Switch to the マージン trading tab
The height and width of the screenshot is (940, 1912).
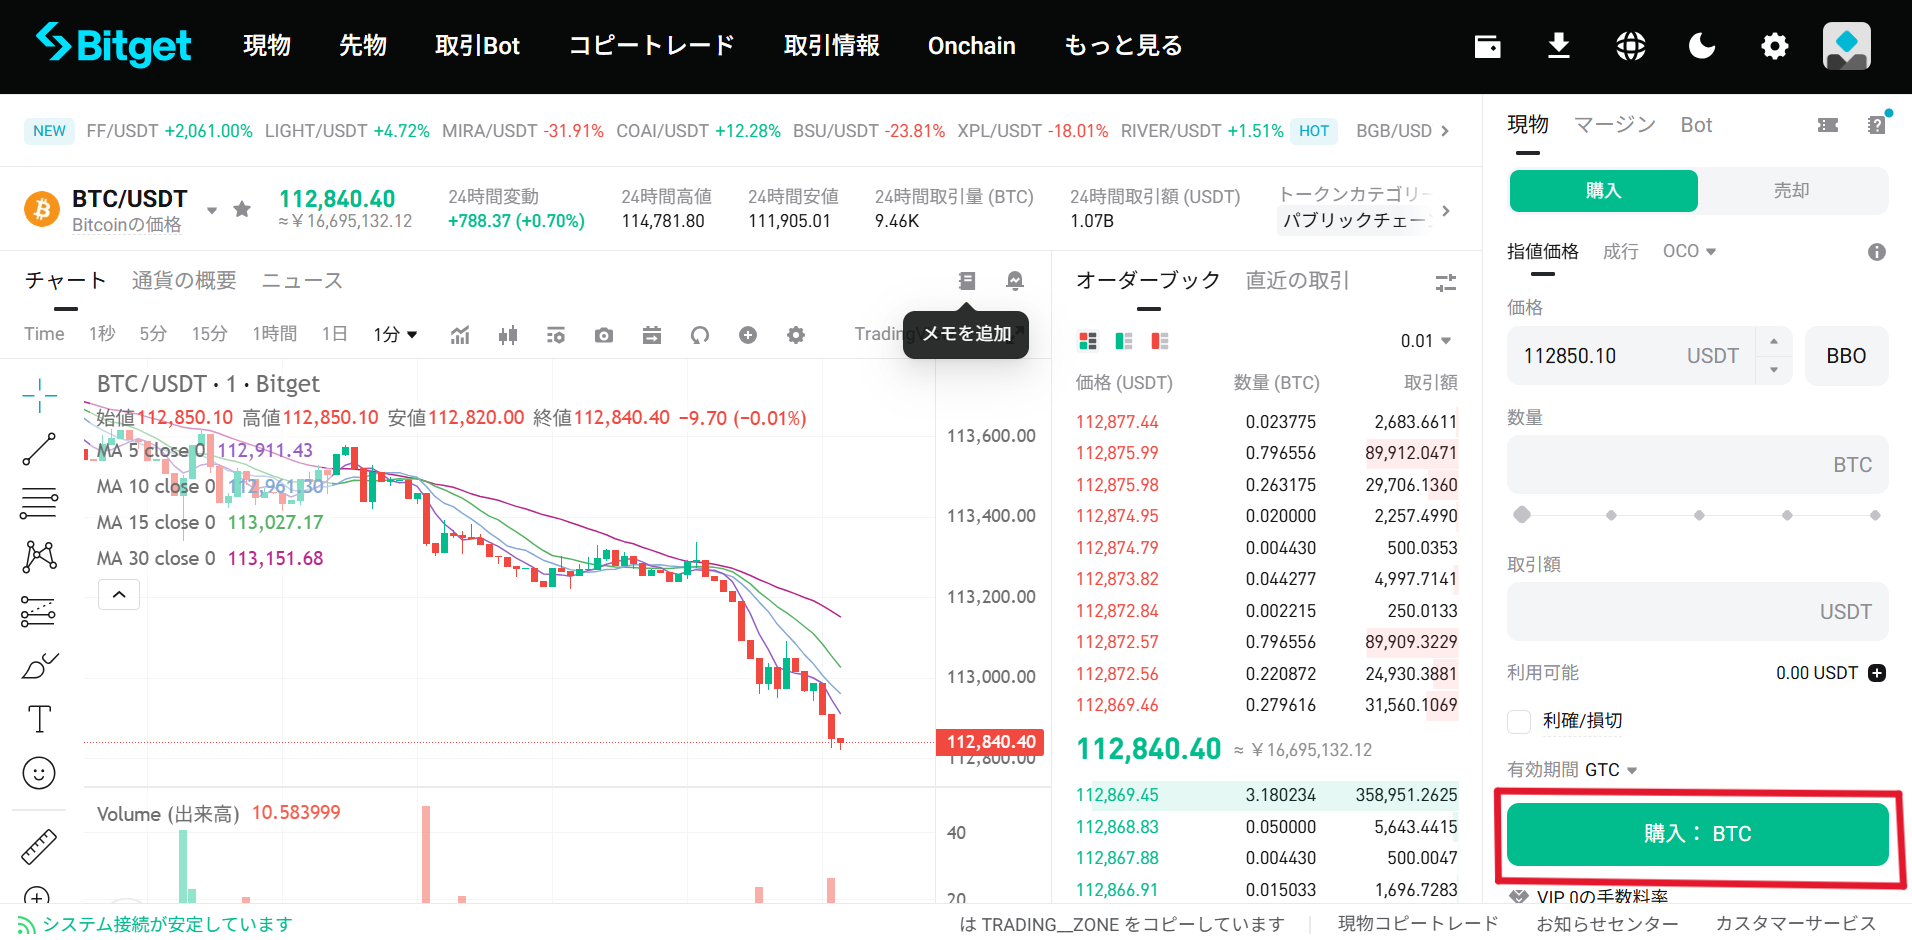coord(1613,124)
